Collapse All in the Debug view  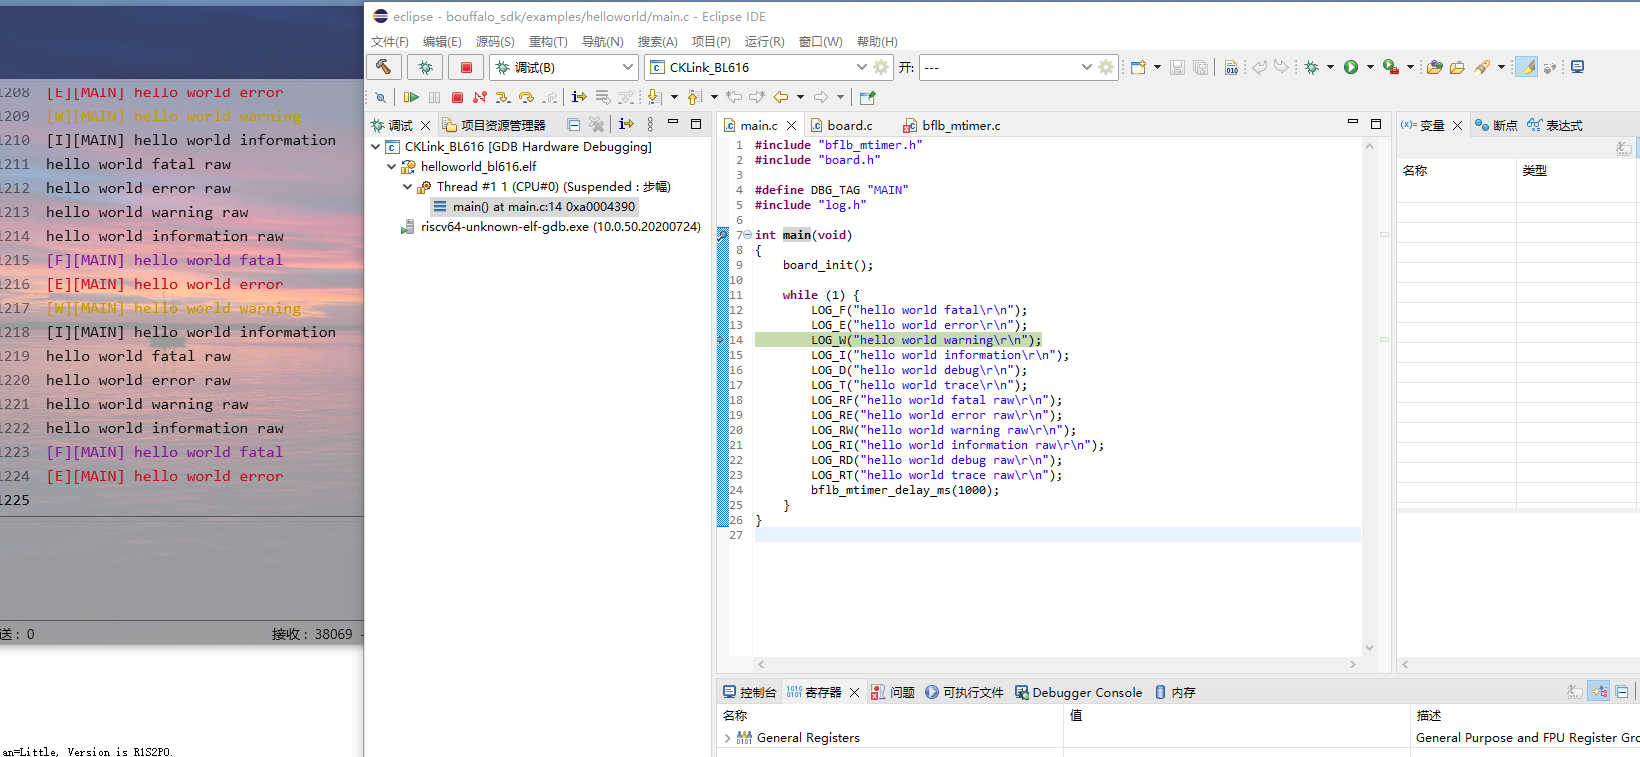click(573, 124)
